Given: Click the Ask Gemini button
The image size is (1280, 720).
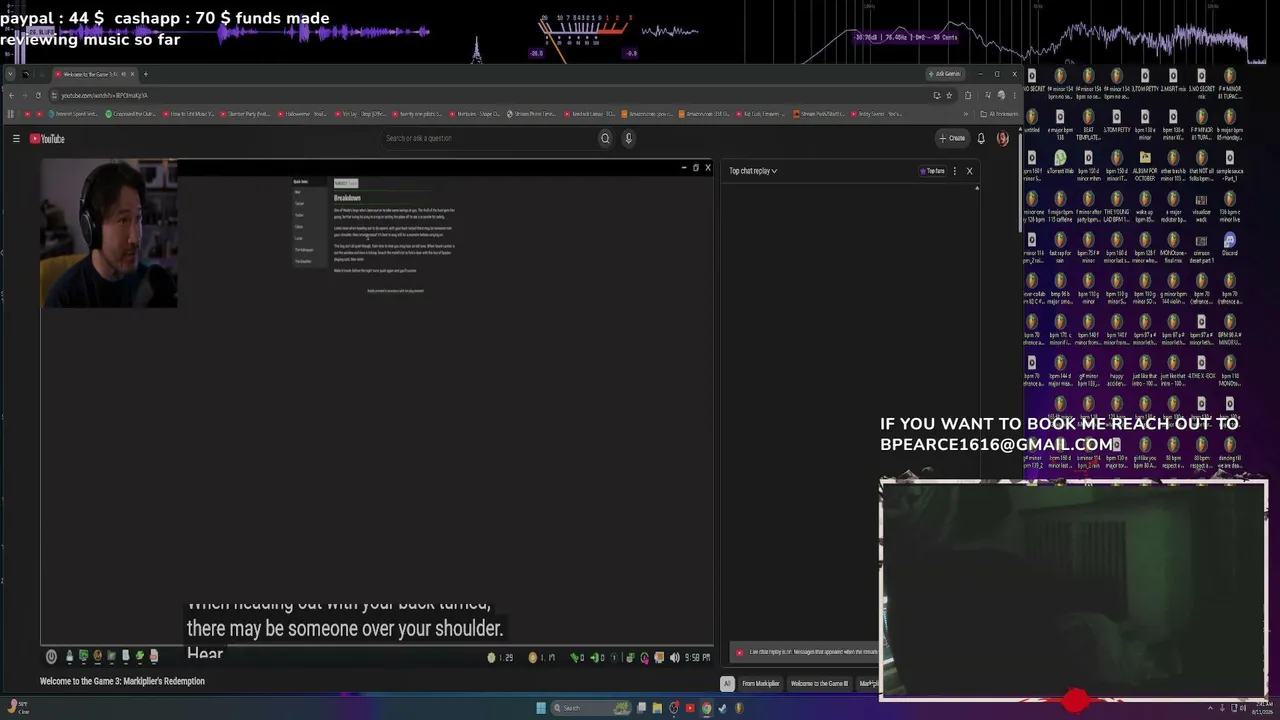Looking at the screenshot, I should tap(945, 74).
